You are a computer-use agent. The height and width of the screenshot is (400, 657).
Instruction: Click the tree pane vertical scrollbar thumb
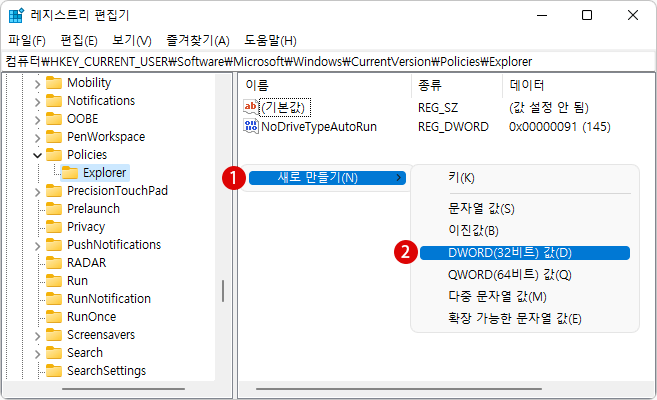(x=223, y=291)
